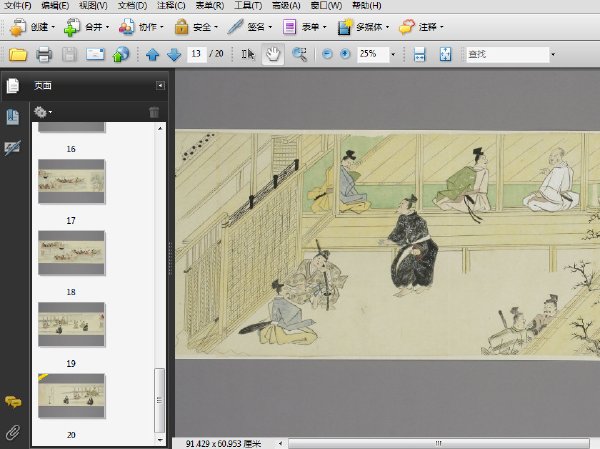Open the 协作 collaborate dropdown
Image resolution: width=600 pixels, height=449 pixels.
[141, 27]
